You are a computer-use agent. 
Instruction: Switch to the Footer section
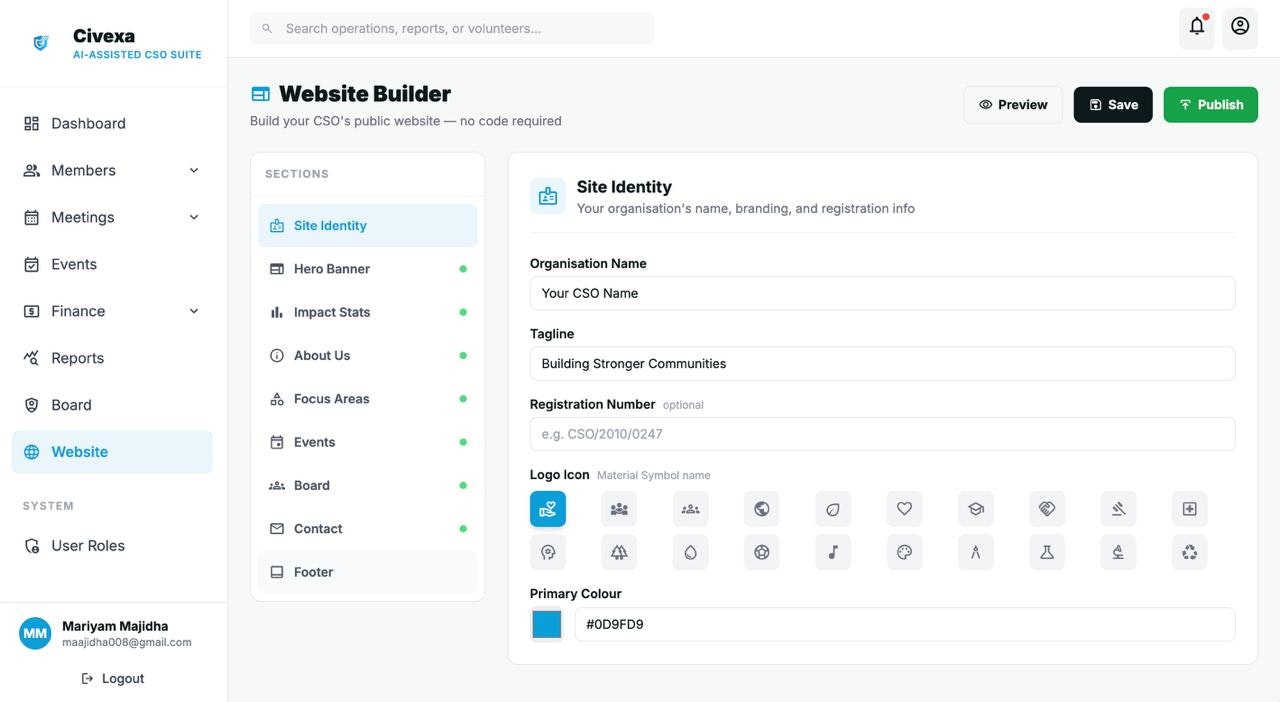pyautogui.click(x=313, y=571)
